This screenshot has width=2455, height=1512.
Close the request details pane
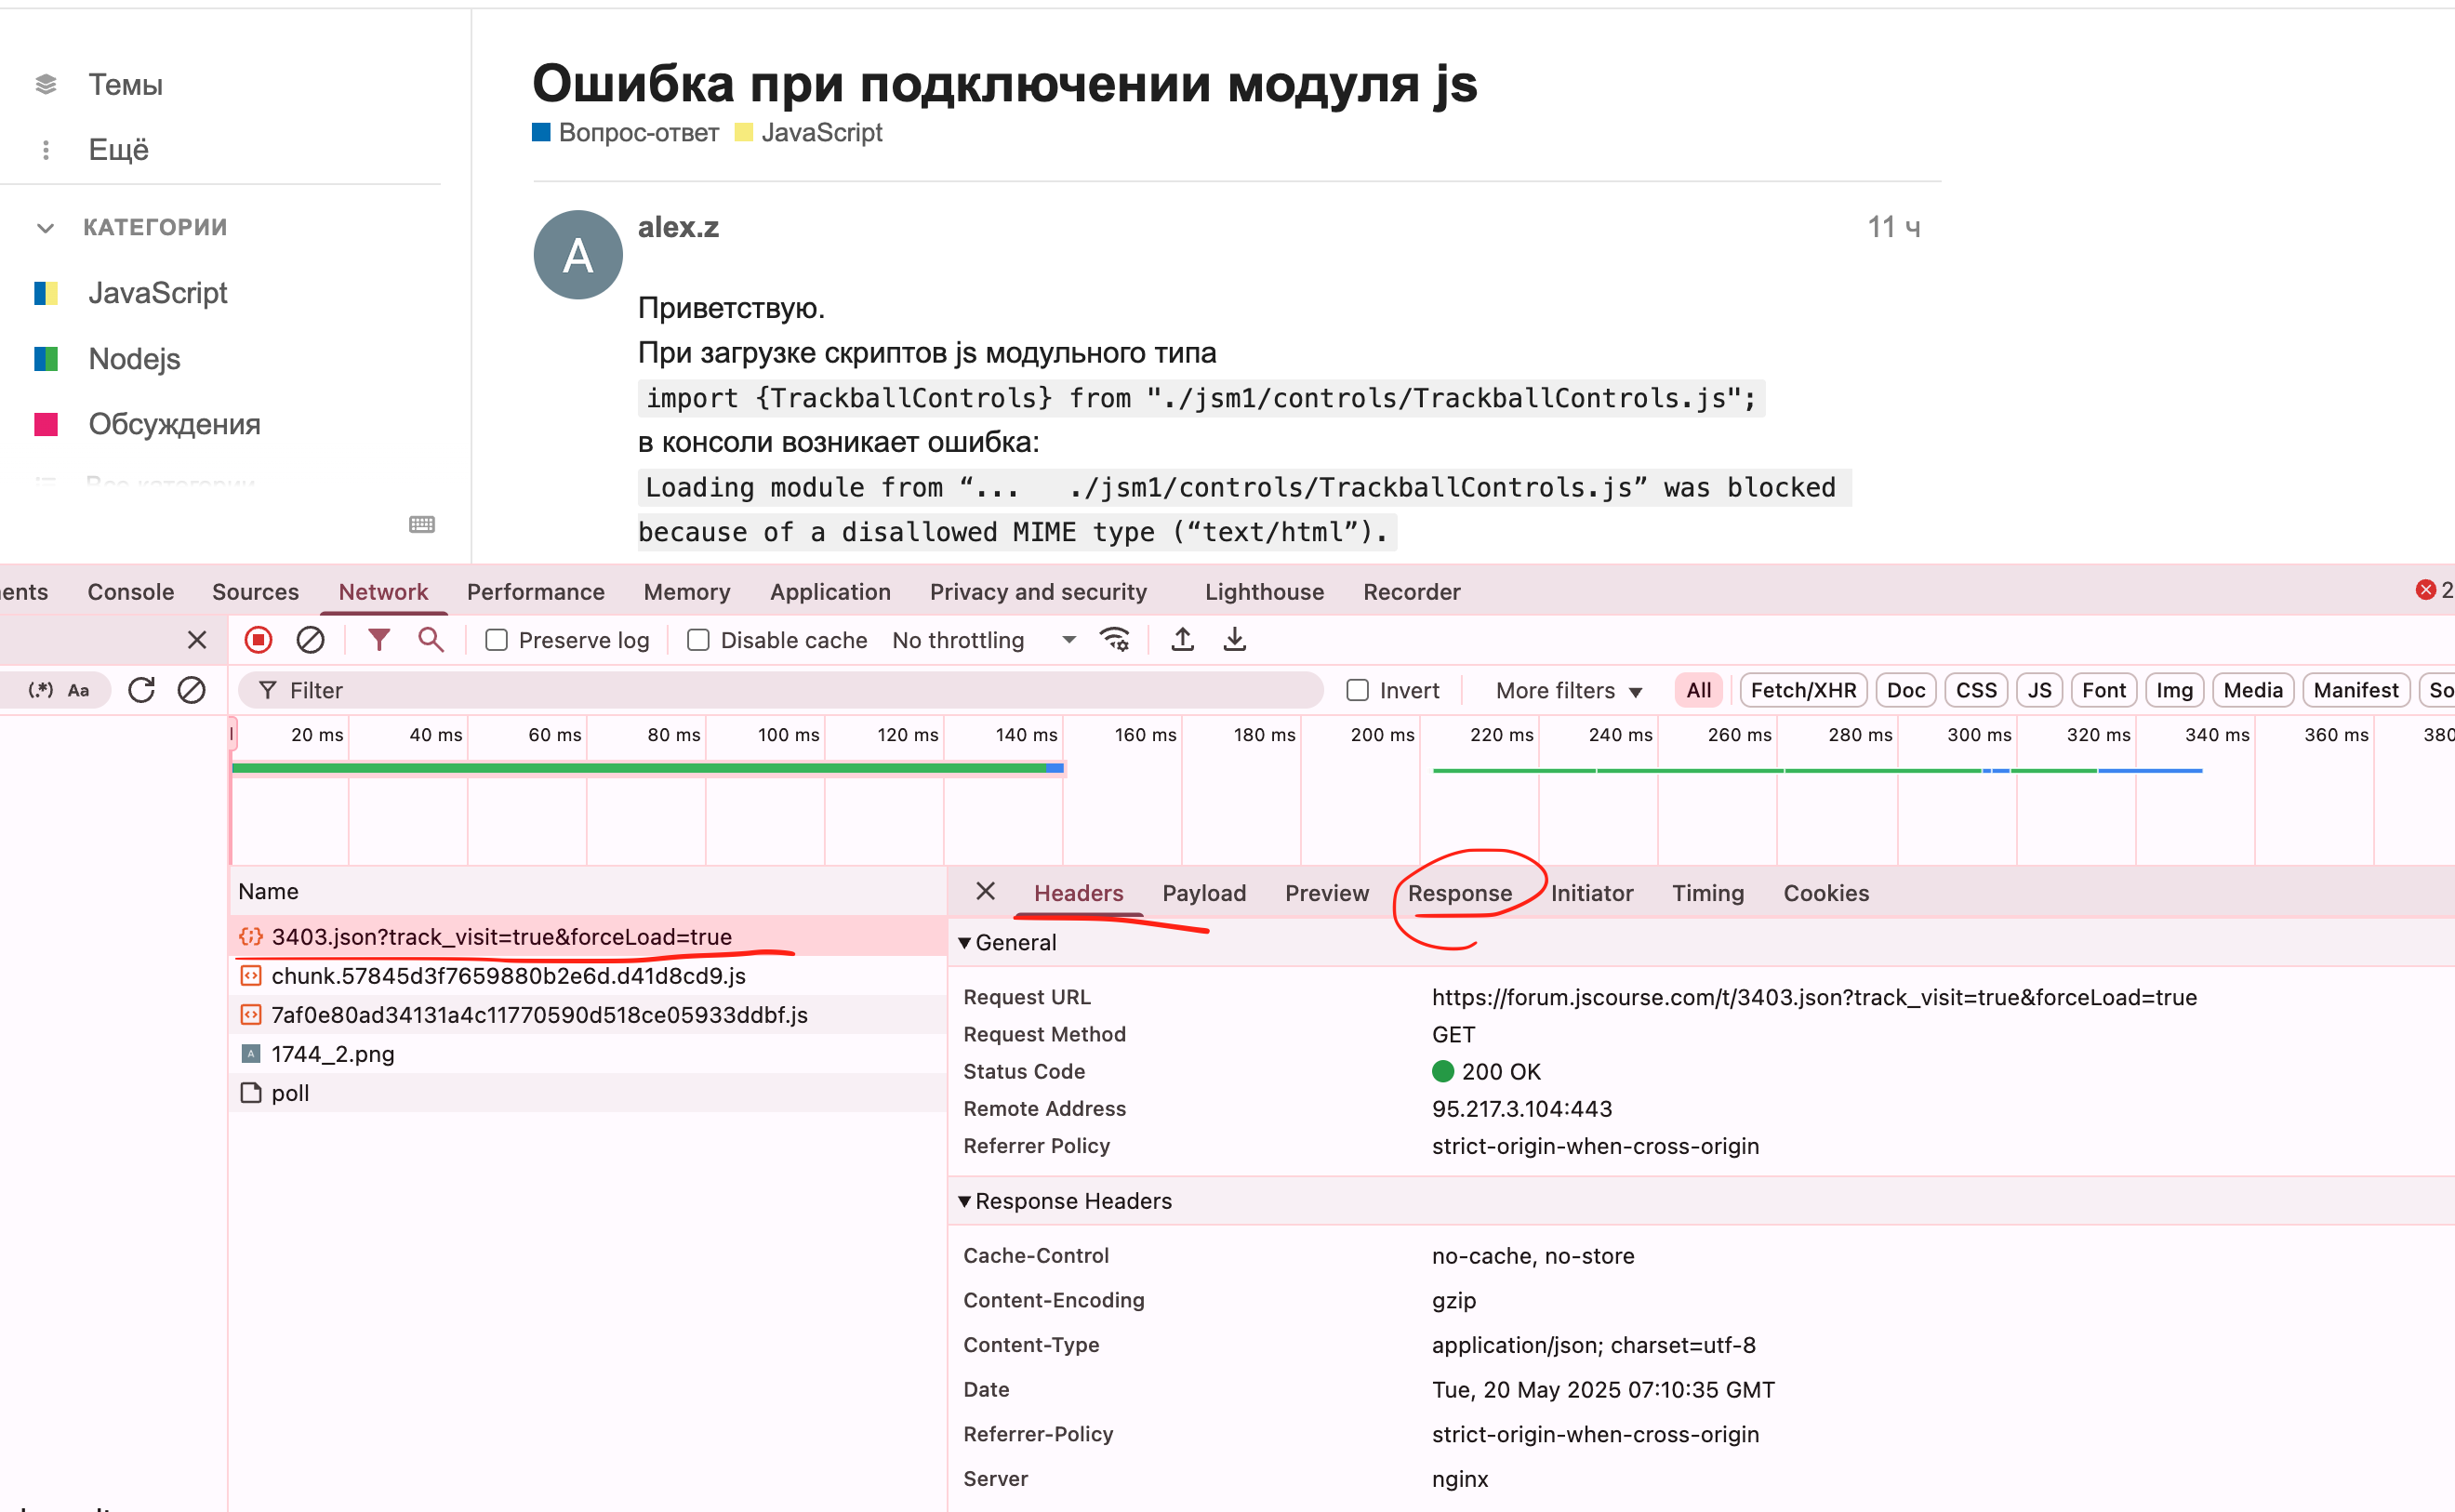(985, 891)
